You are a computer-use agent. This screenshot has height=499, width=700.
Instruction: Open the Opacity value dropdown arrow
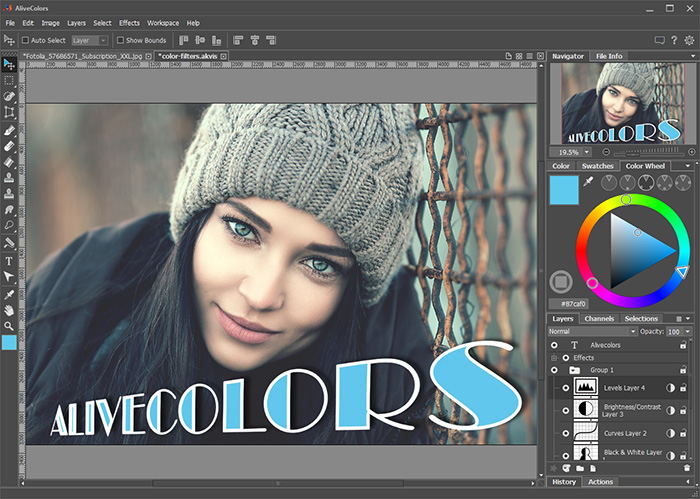click(x=688, y=331)
